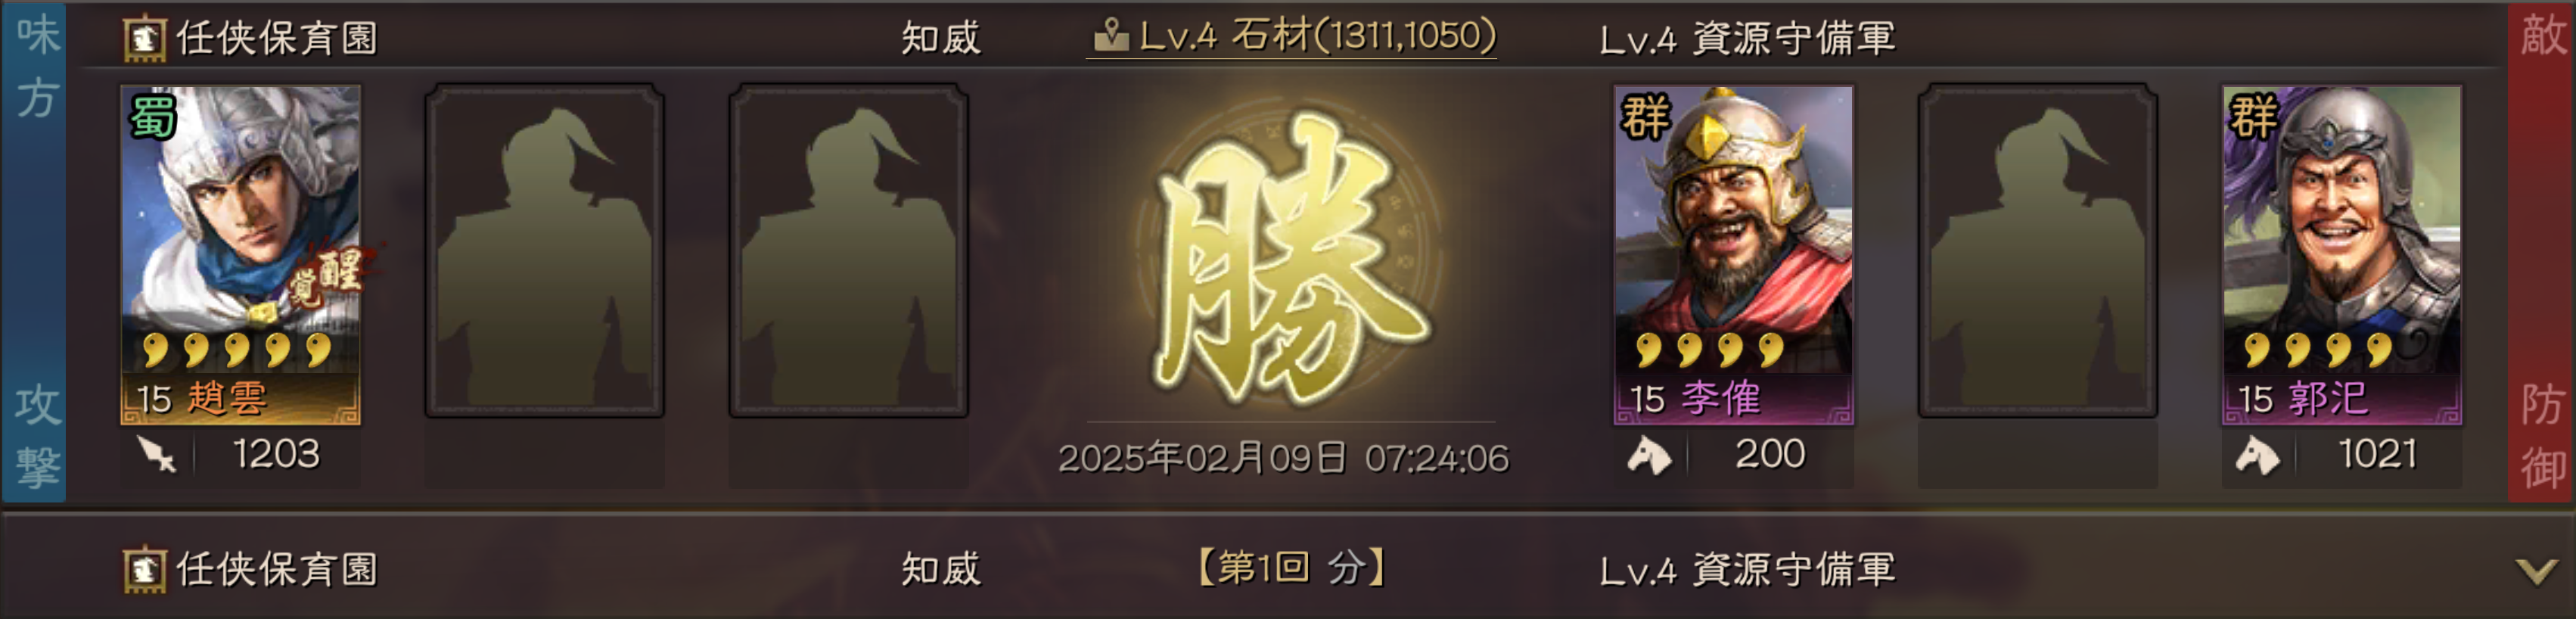The image size is (2576, 619).
Task: Open the 【第1回 分】 round entry
Action: 1291,568
